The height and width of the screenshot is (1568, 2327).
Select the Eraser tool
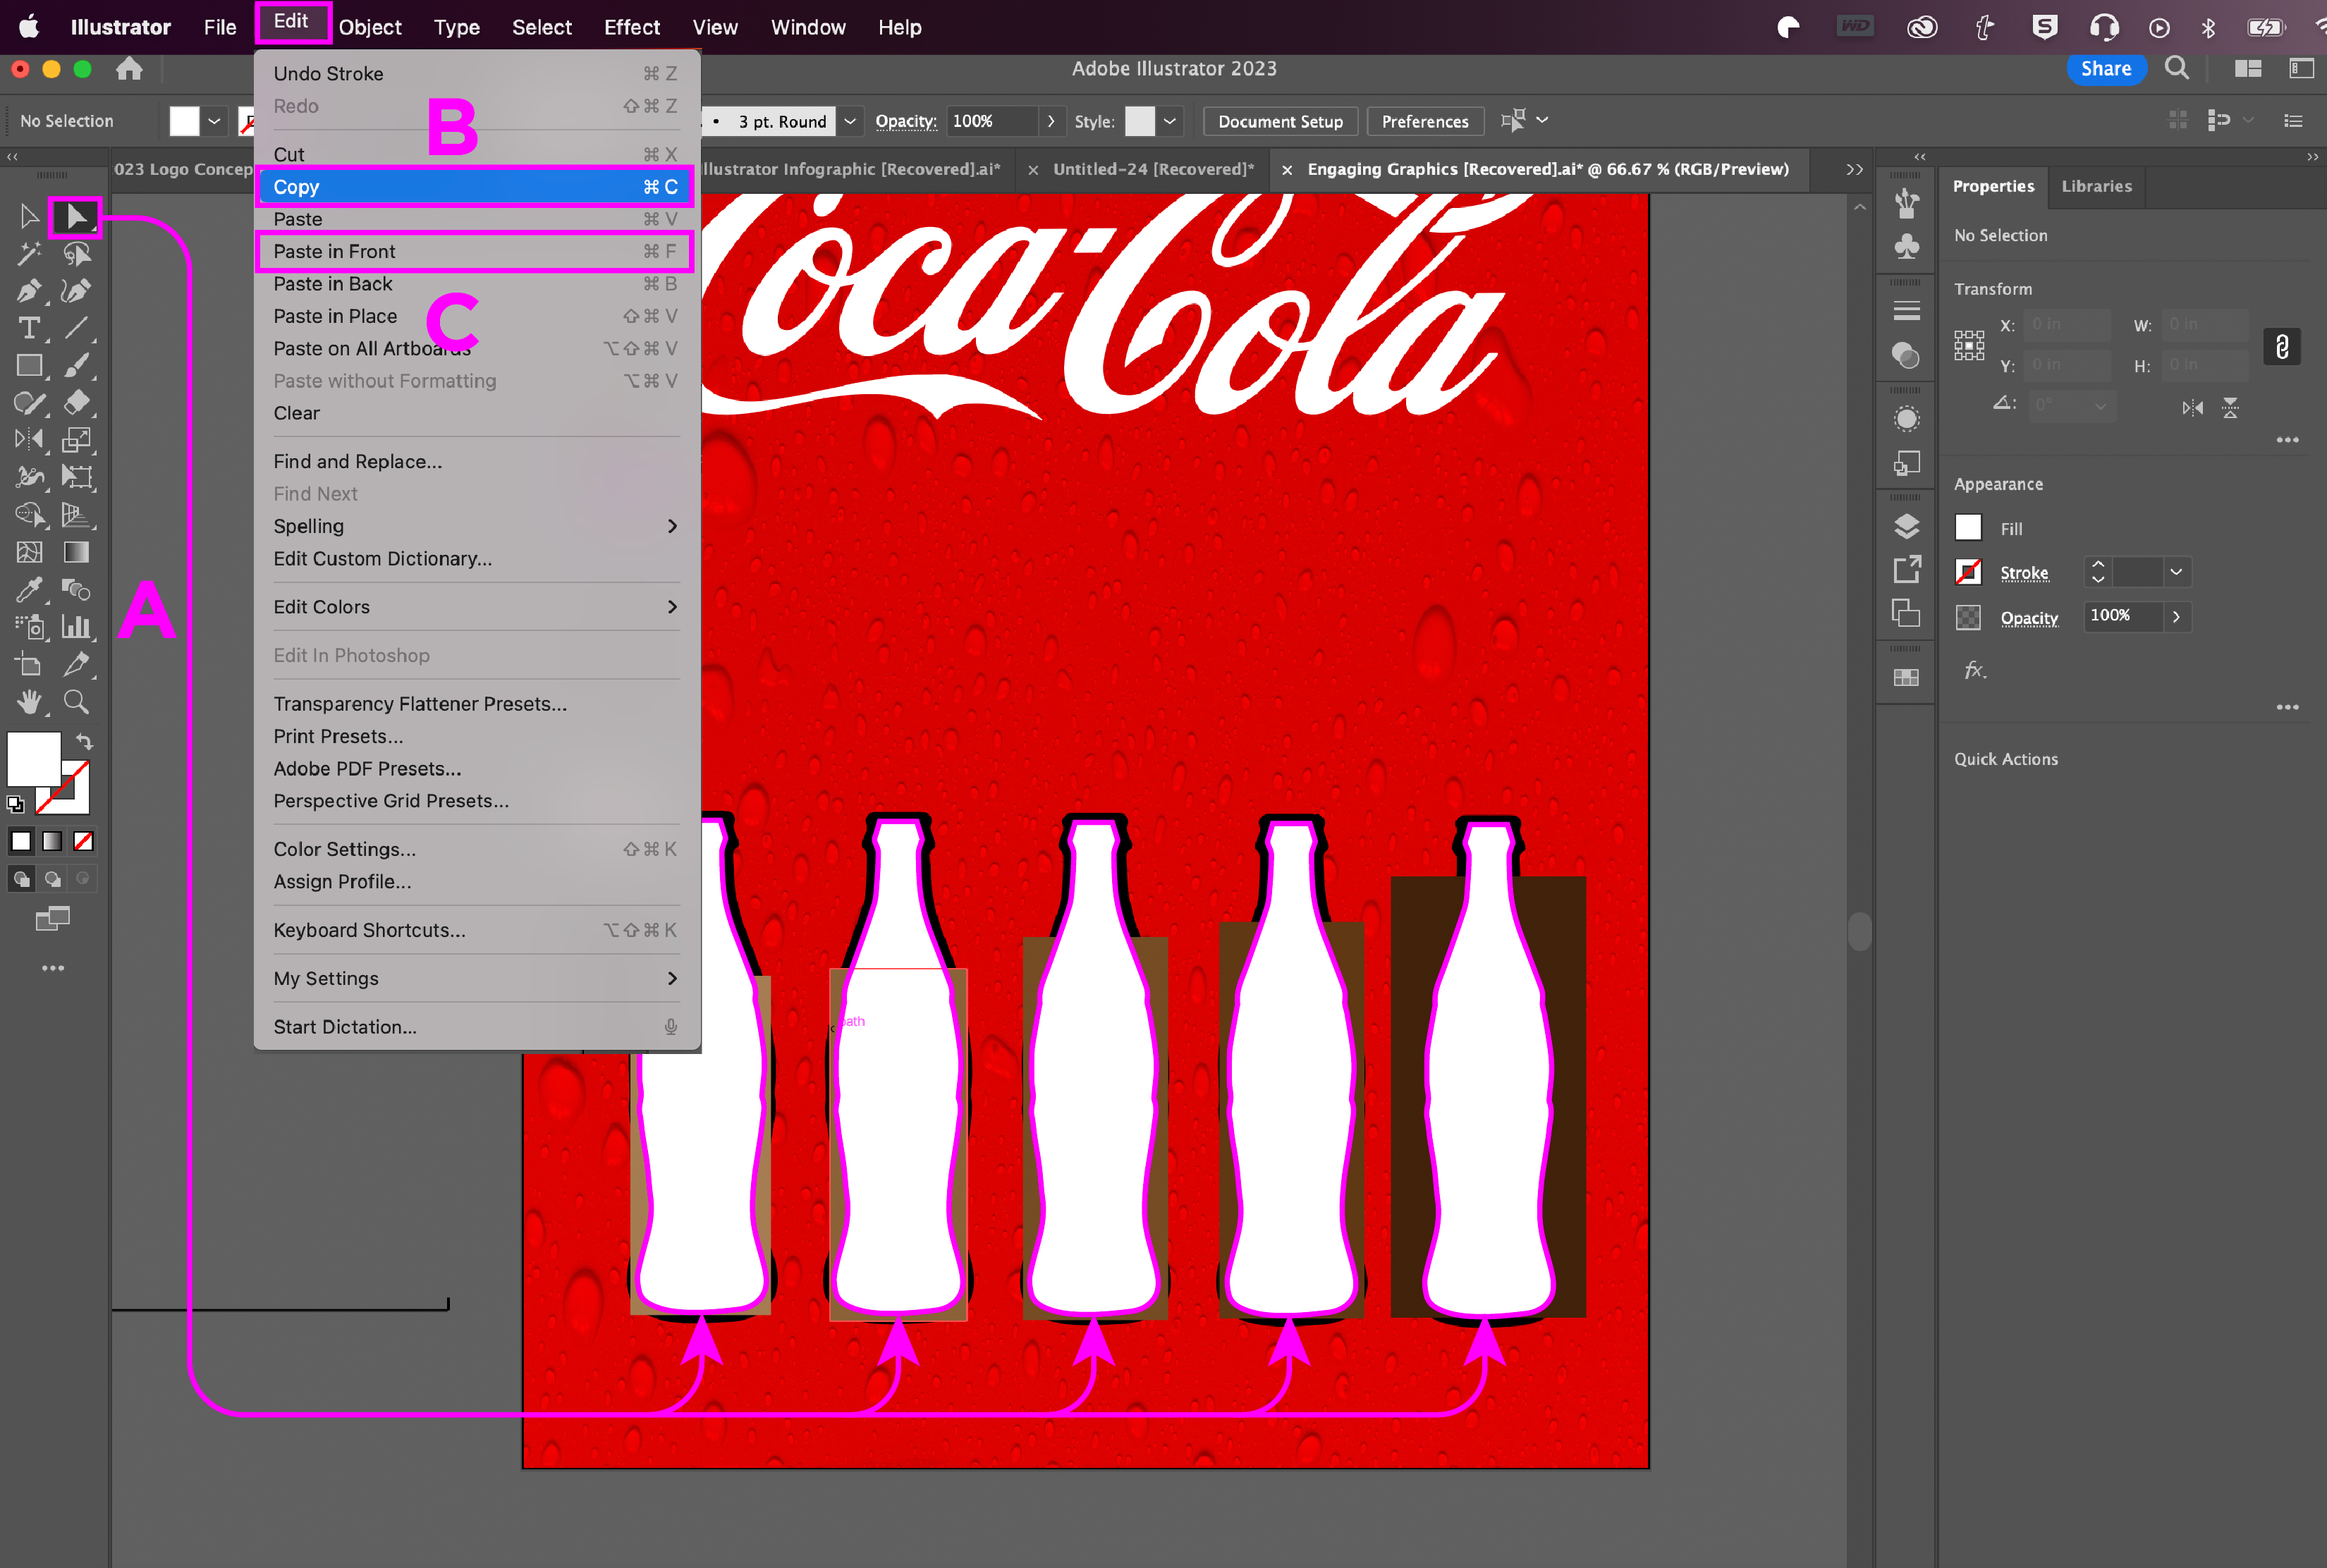coord(76,403)
